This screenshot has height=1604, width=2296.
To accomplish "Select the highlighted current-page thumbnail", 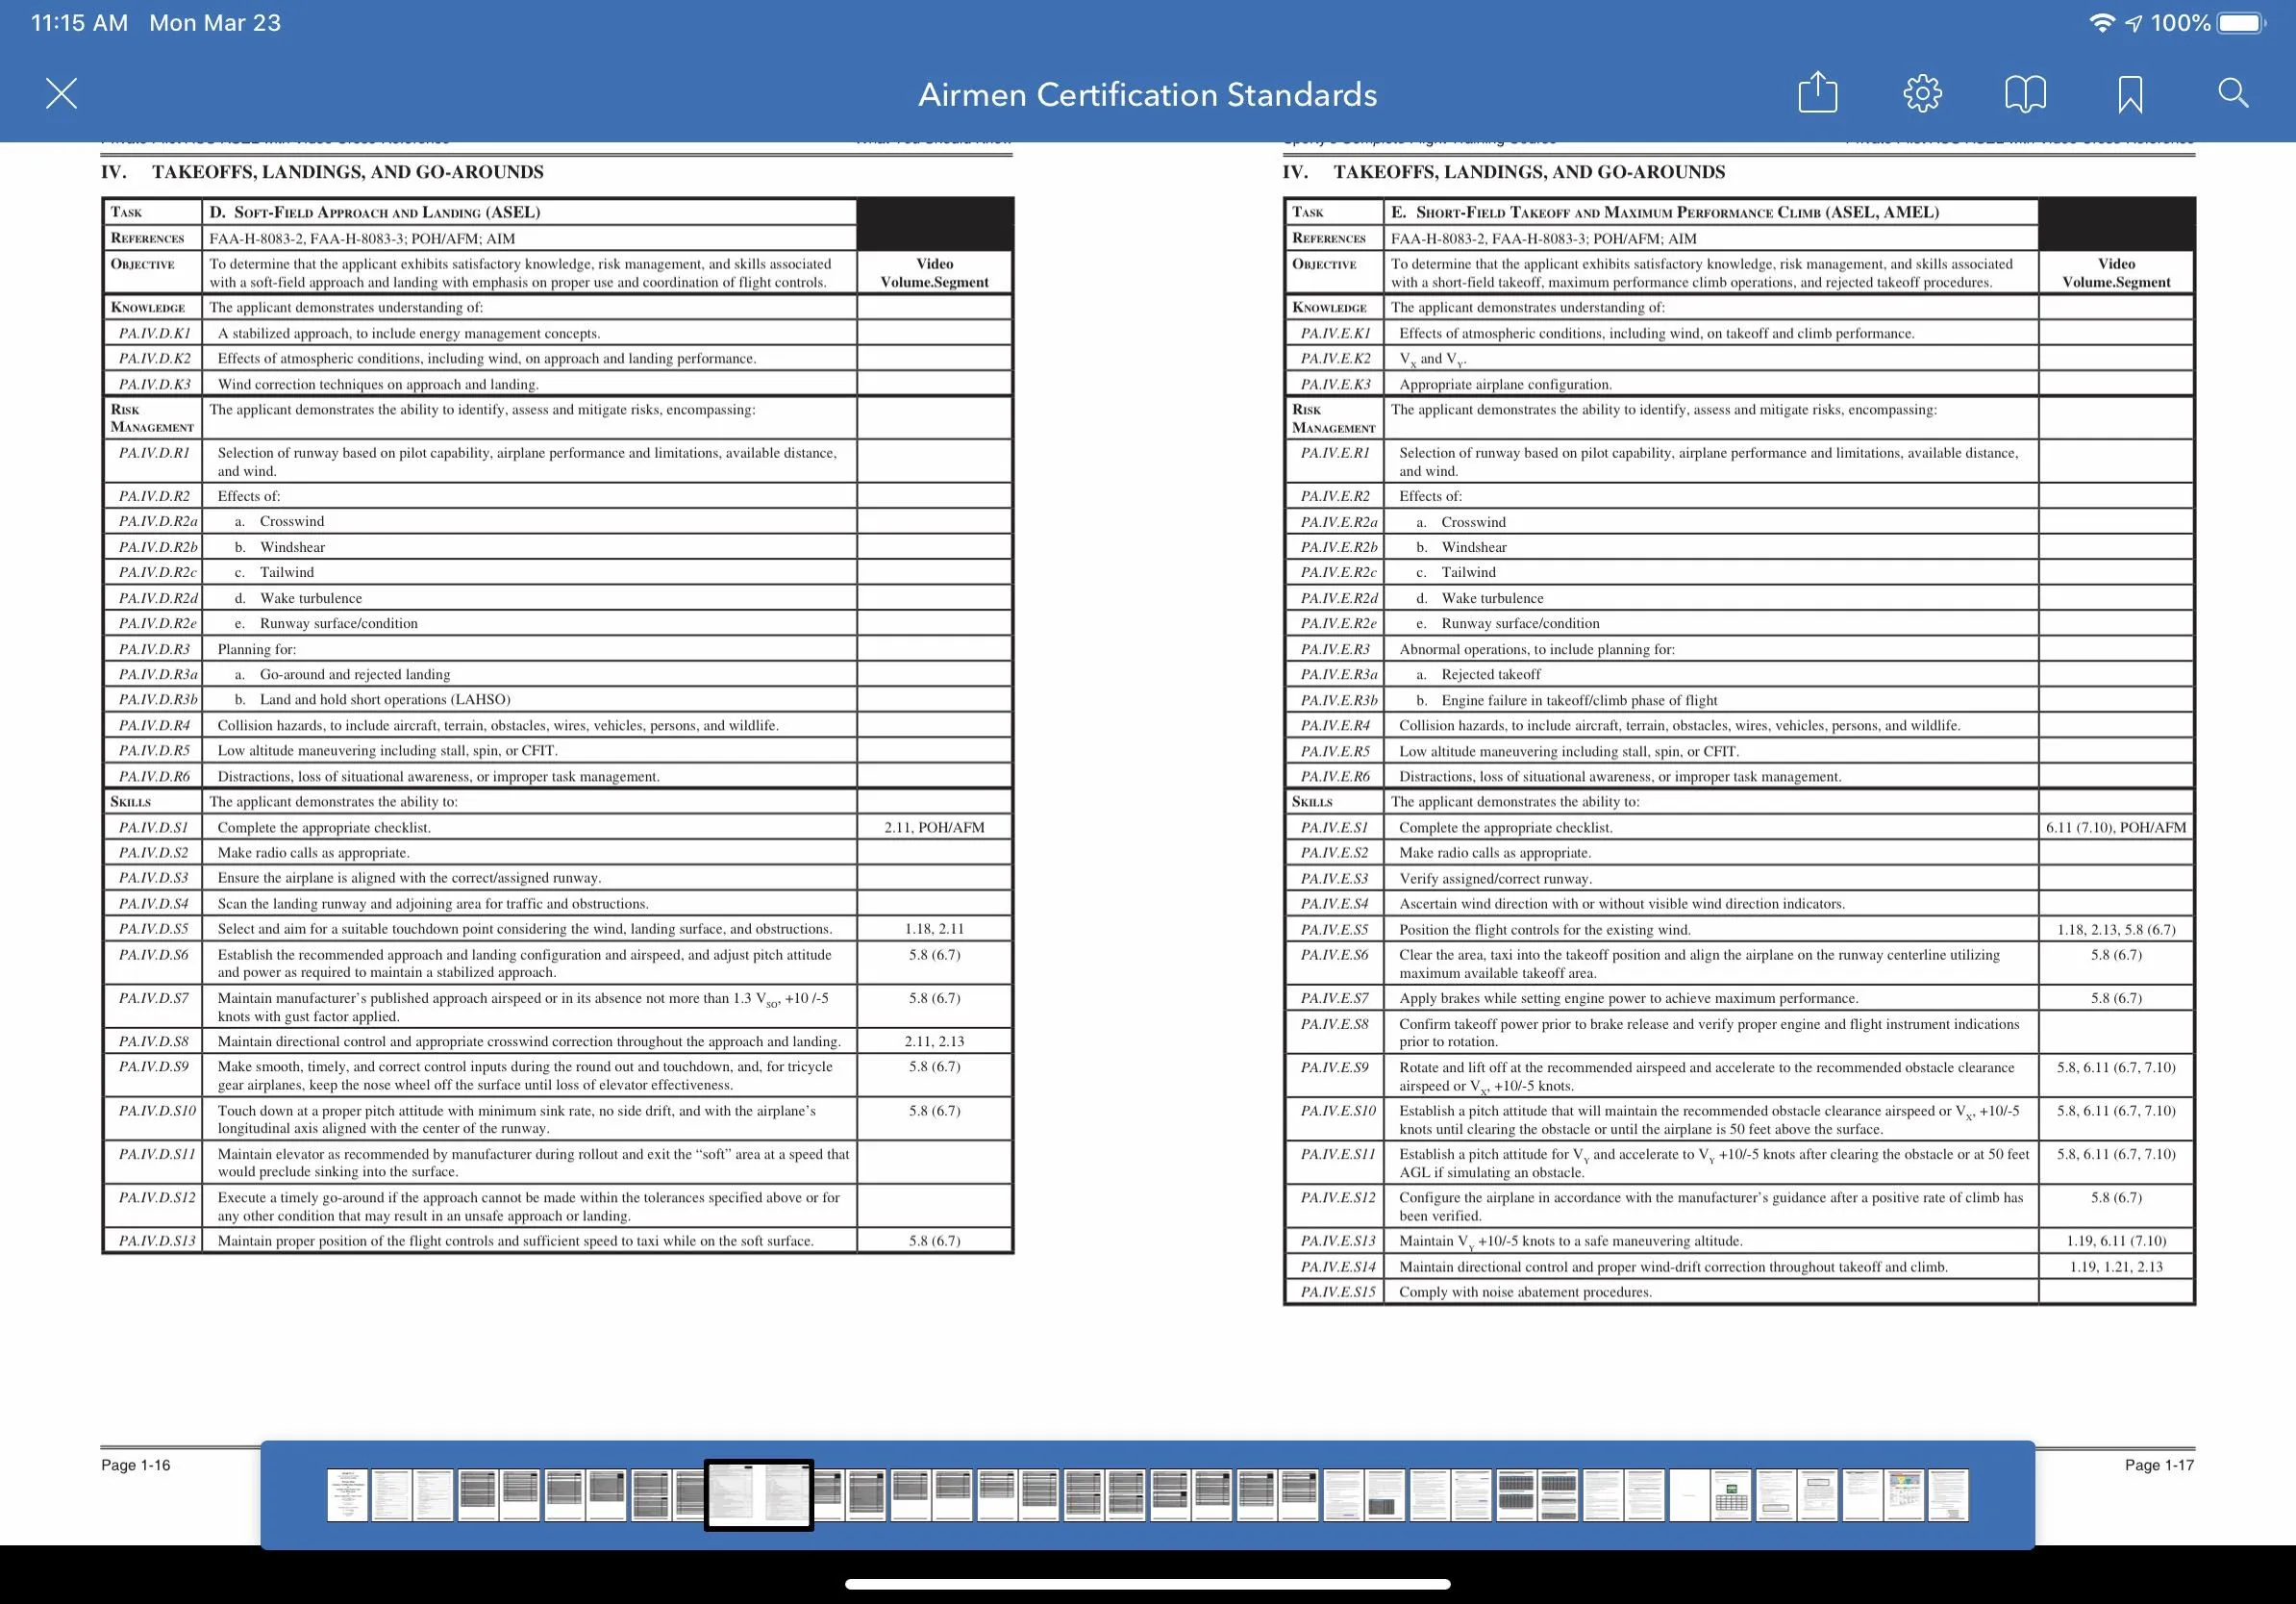I will coord(759,1495).
